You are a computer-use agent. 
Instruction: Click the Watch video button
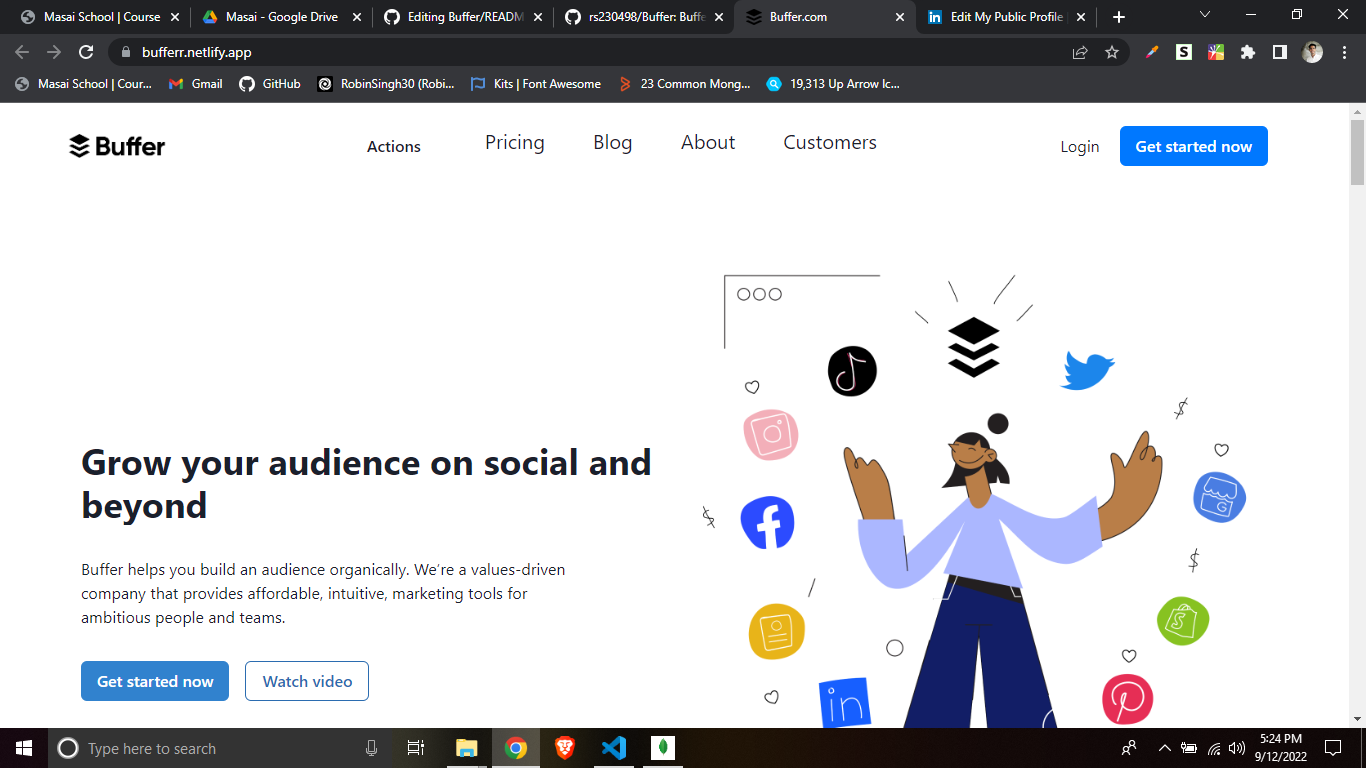307,681
